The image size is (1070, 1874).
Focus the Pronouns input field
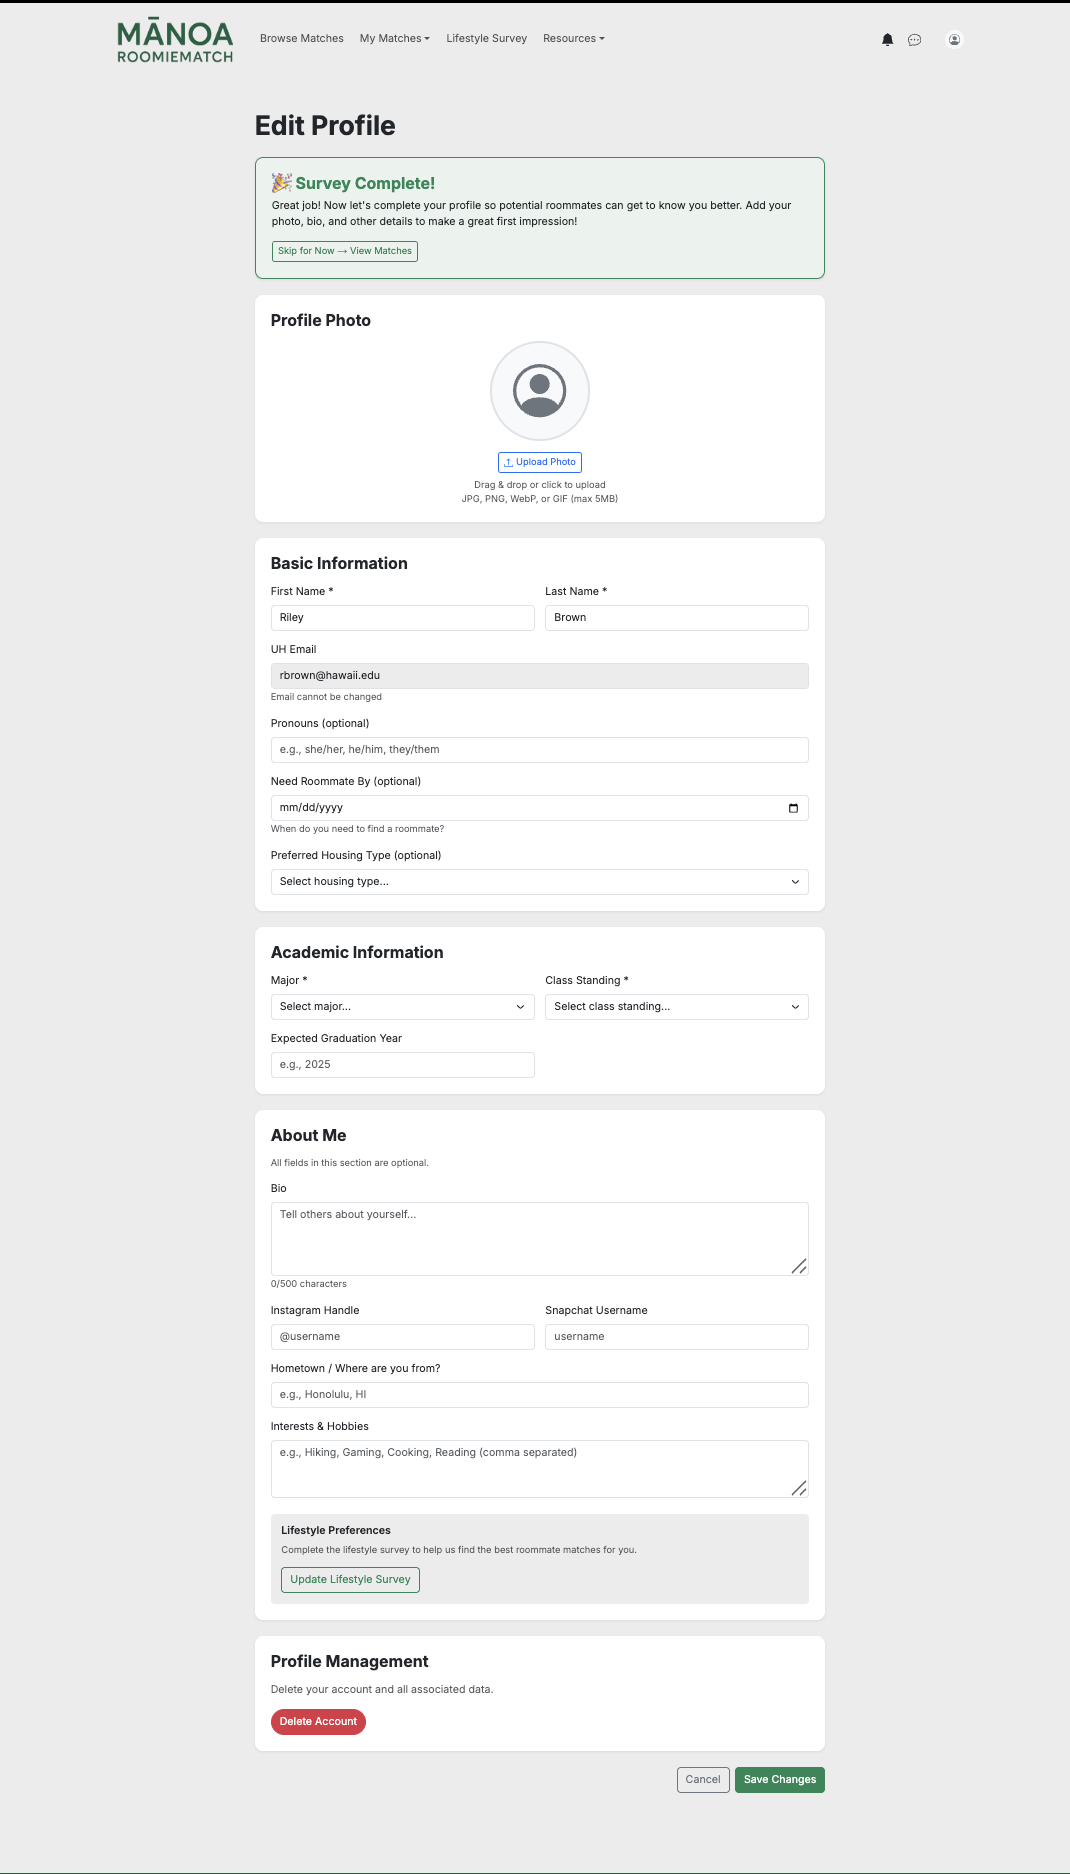(539, 750)
